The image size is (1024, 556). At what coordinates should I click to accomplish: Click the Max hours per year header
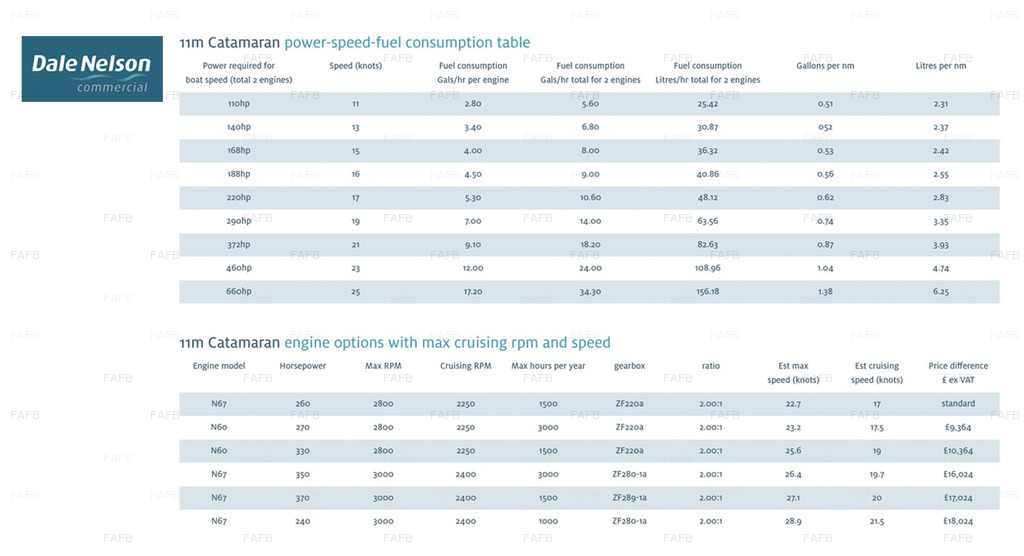(x=548, y=366)
